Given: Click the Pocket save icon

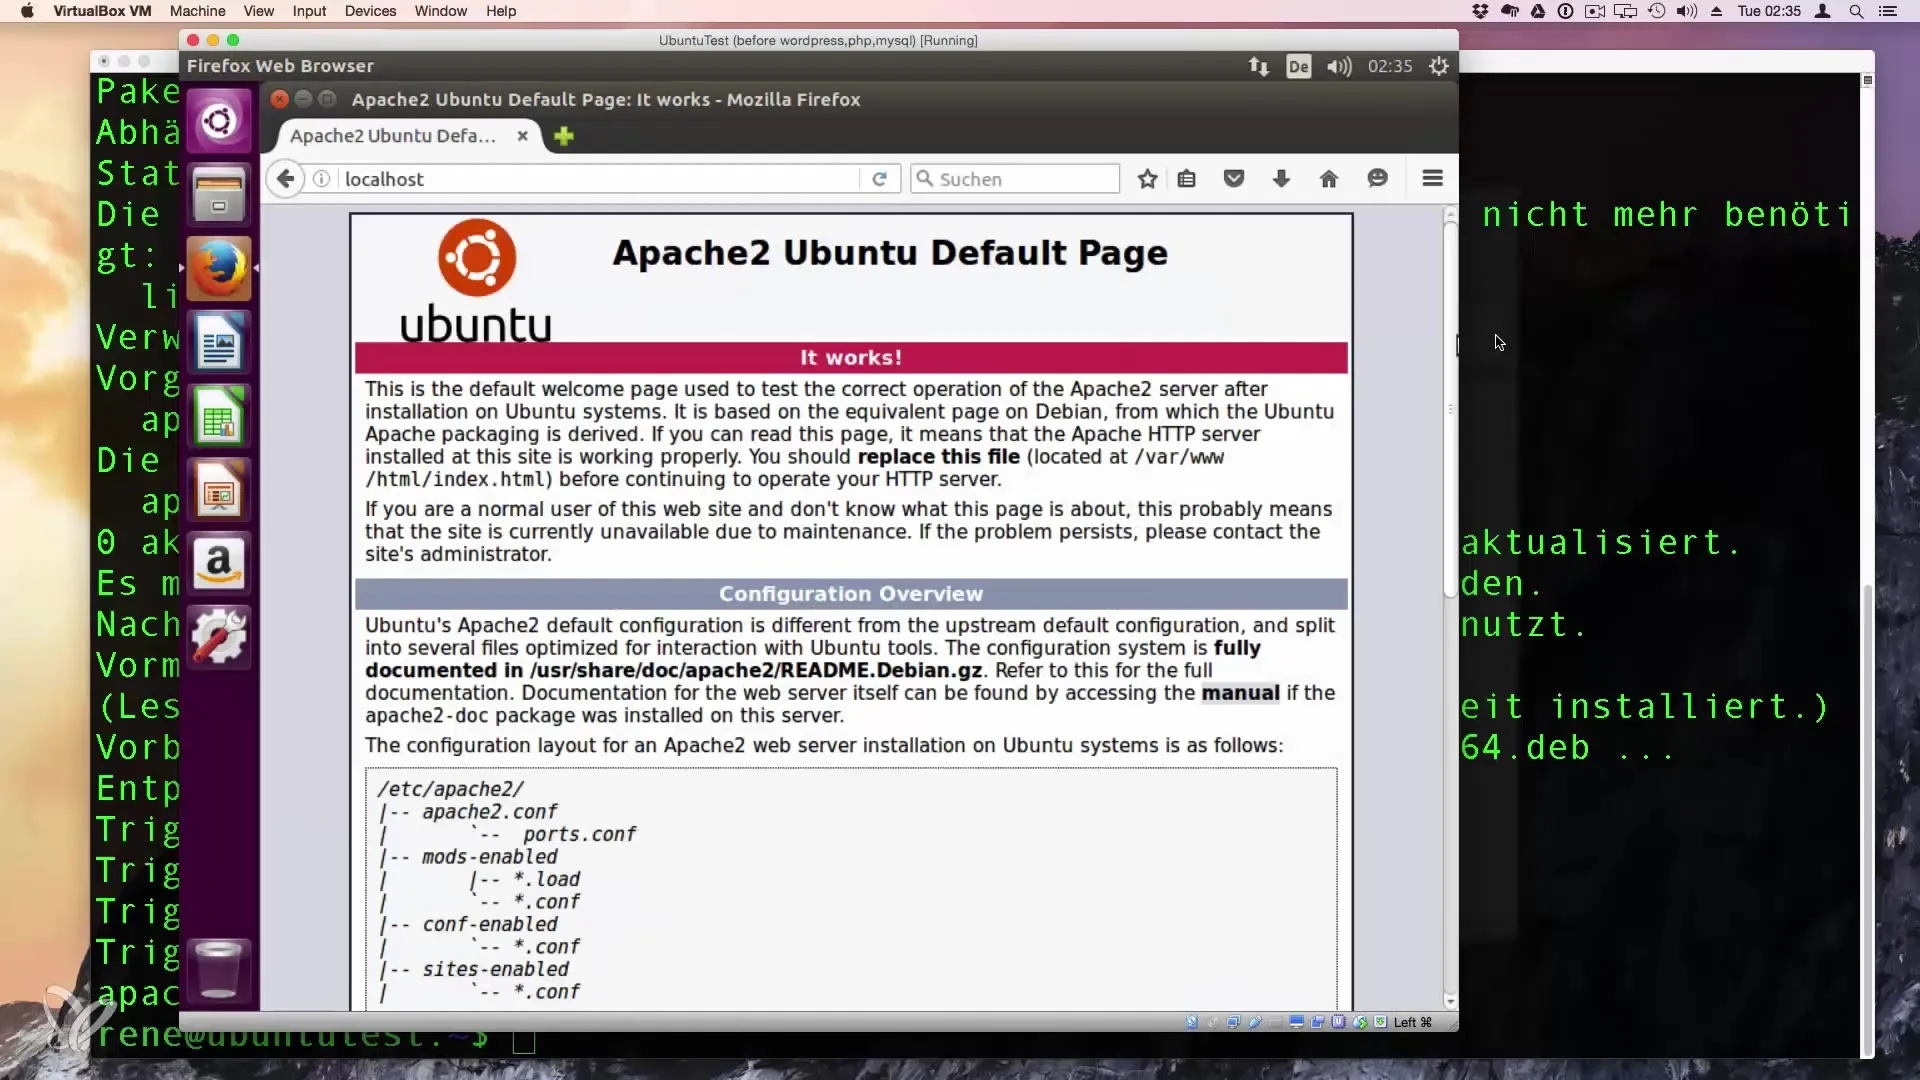Looking at the screenshot, I should coord(1234,179).
